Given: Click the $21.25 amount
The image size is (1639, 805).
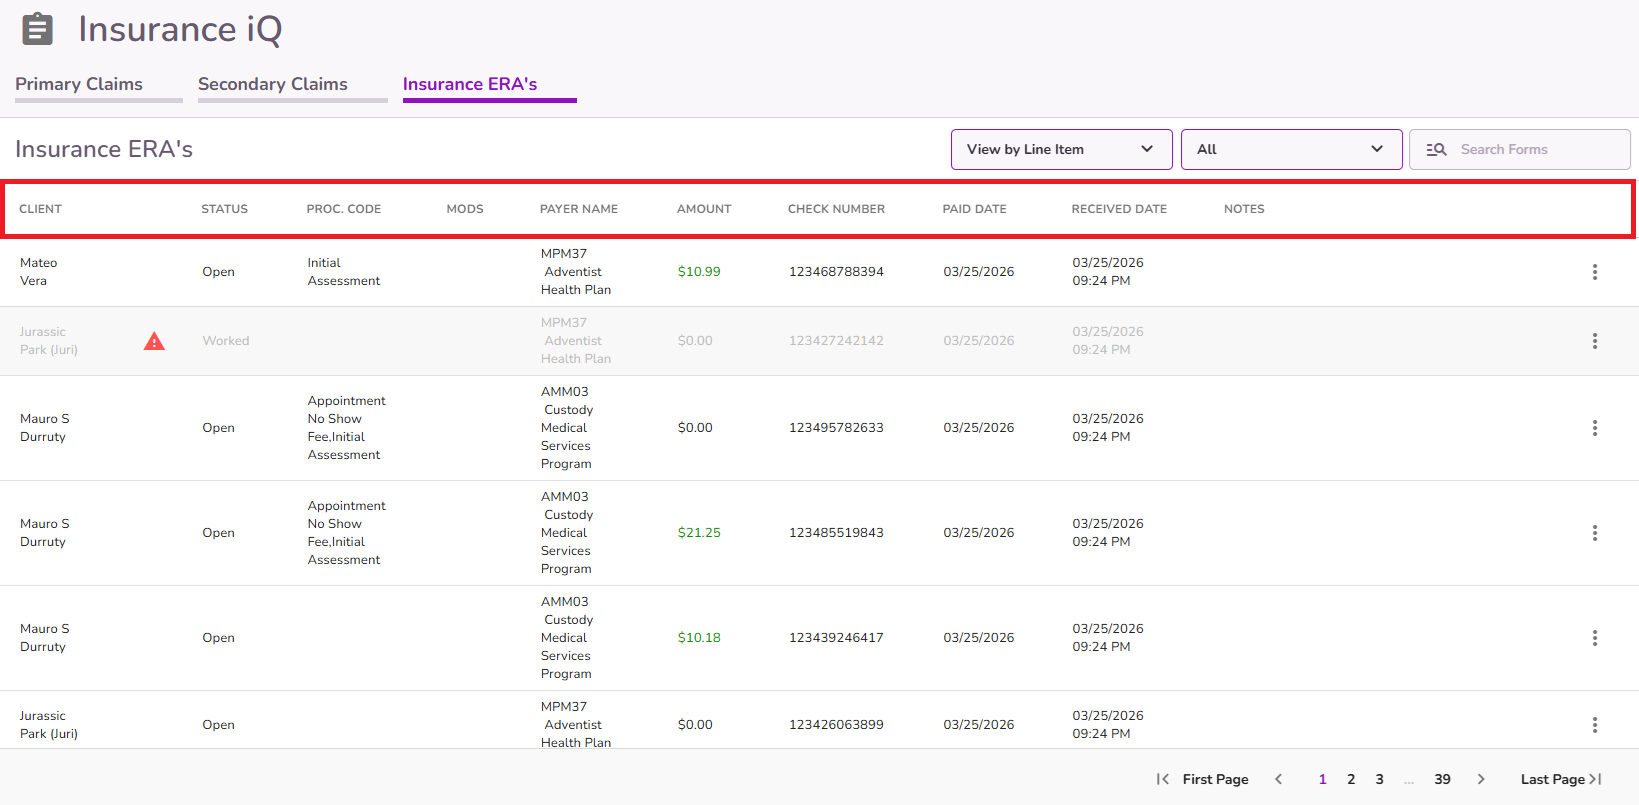Looking at the screenshot, I should (x=699, y=533).
